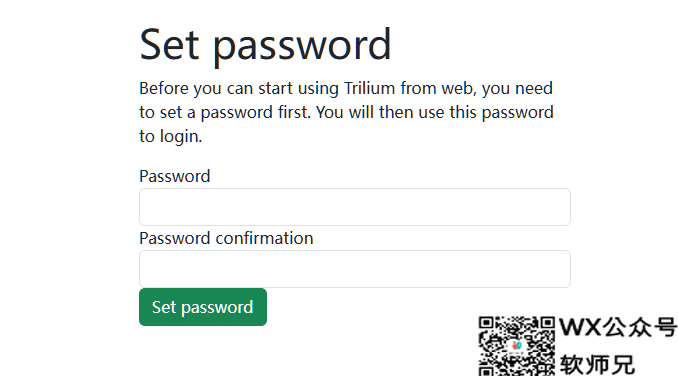The height and width of the screenshot is (376, 678).
Task: Click the 软师兄 watermark text
Action: [597, 365]
